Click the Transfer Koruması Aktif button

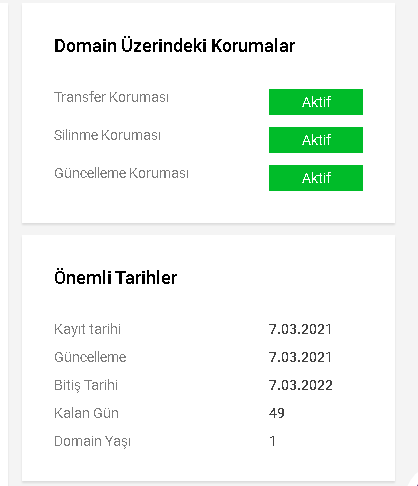[x=316, y=102]
